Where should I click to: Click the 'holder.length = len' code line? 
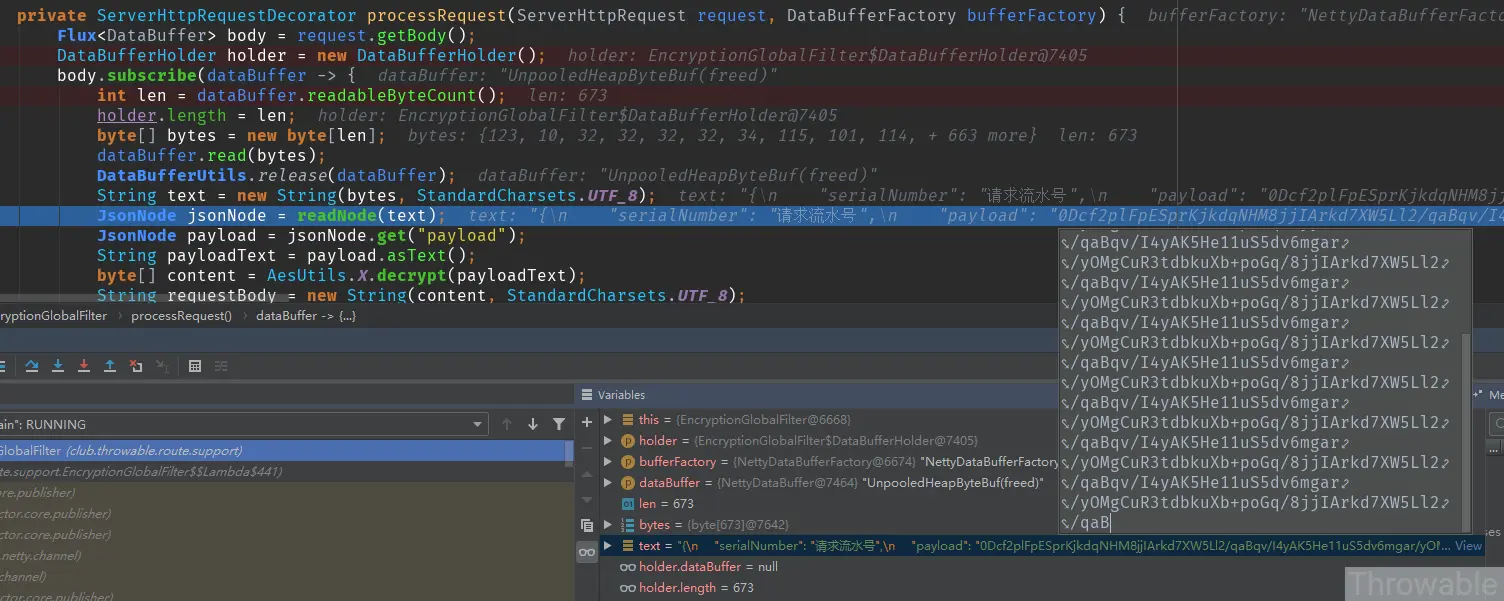point(196,115)
